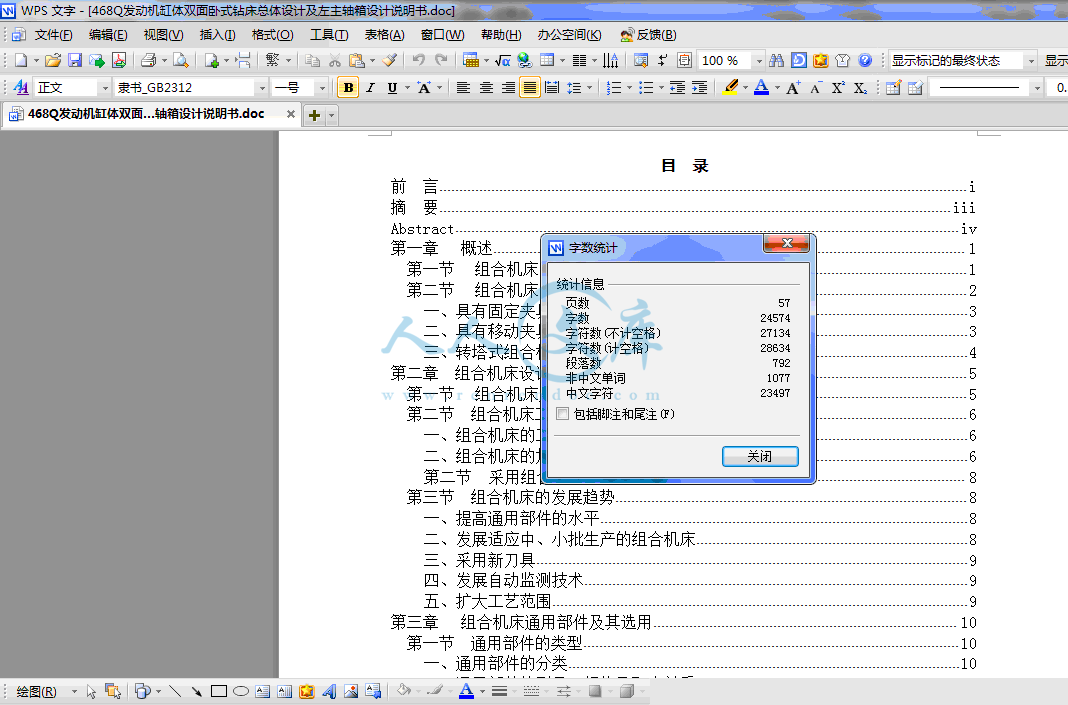Increase paragraph indent
The height and width of the screenshot is (705, 1068).
pos(700,88)
